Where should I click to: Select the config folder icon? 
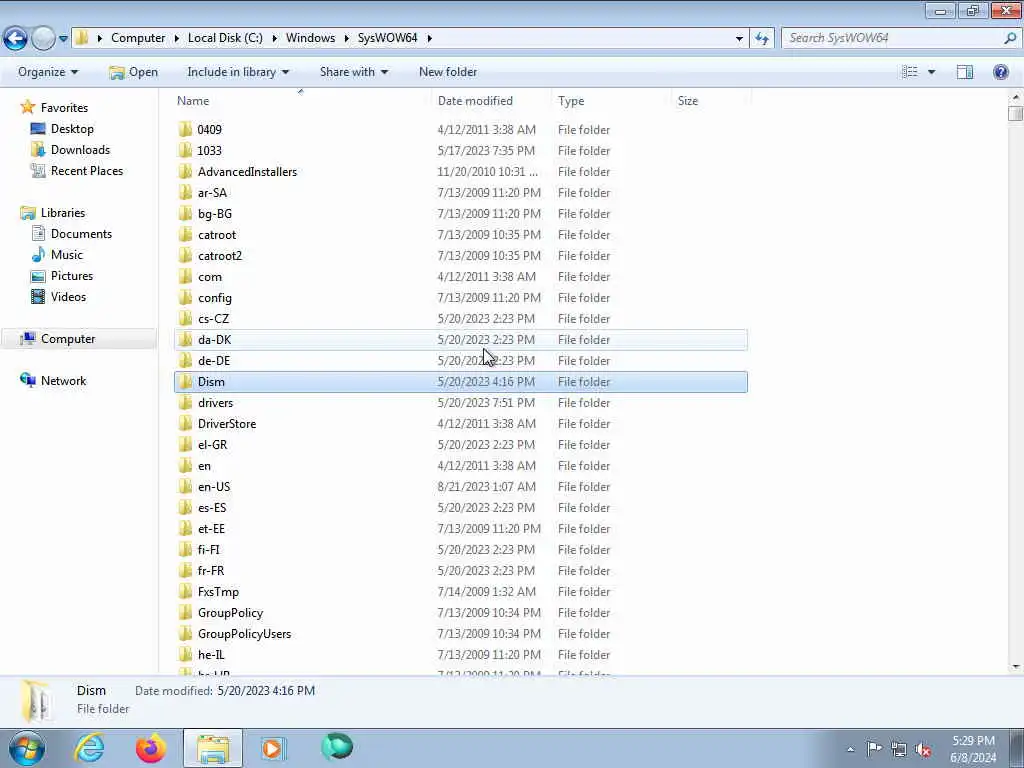[x=185, y=298]
